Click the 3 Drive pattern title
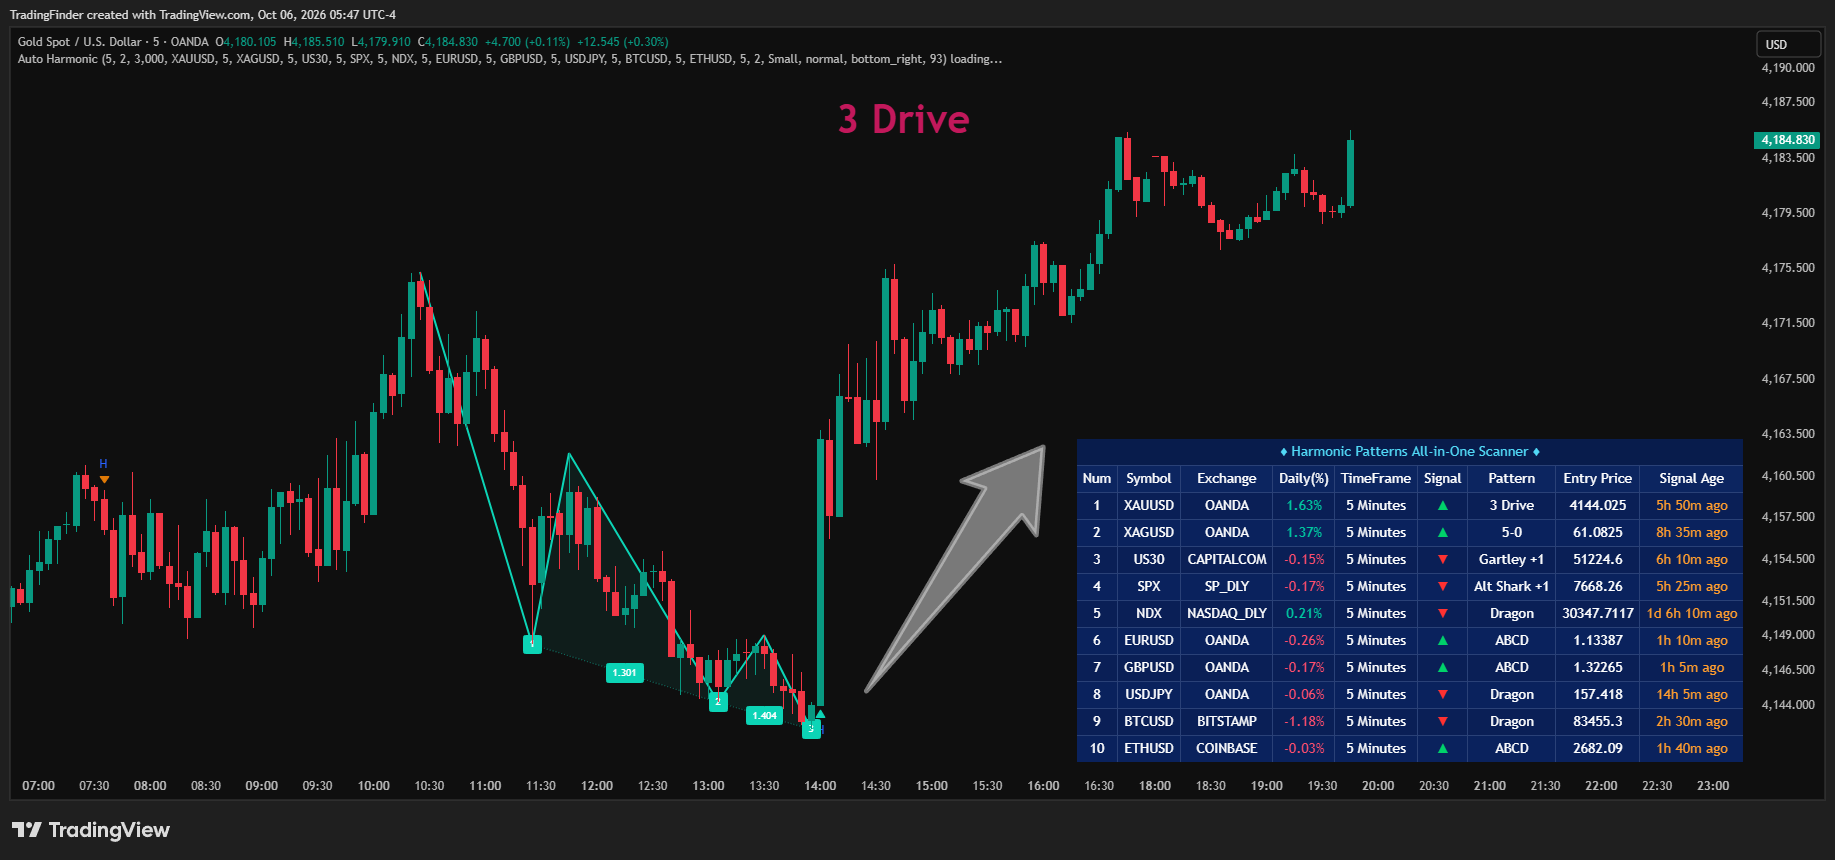The height and width of the screenshot is (860, 1835). (x=904, y=119)
